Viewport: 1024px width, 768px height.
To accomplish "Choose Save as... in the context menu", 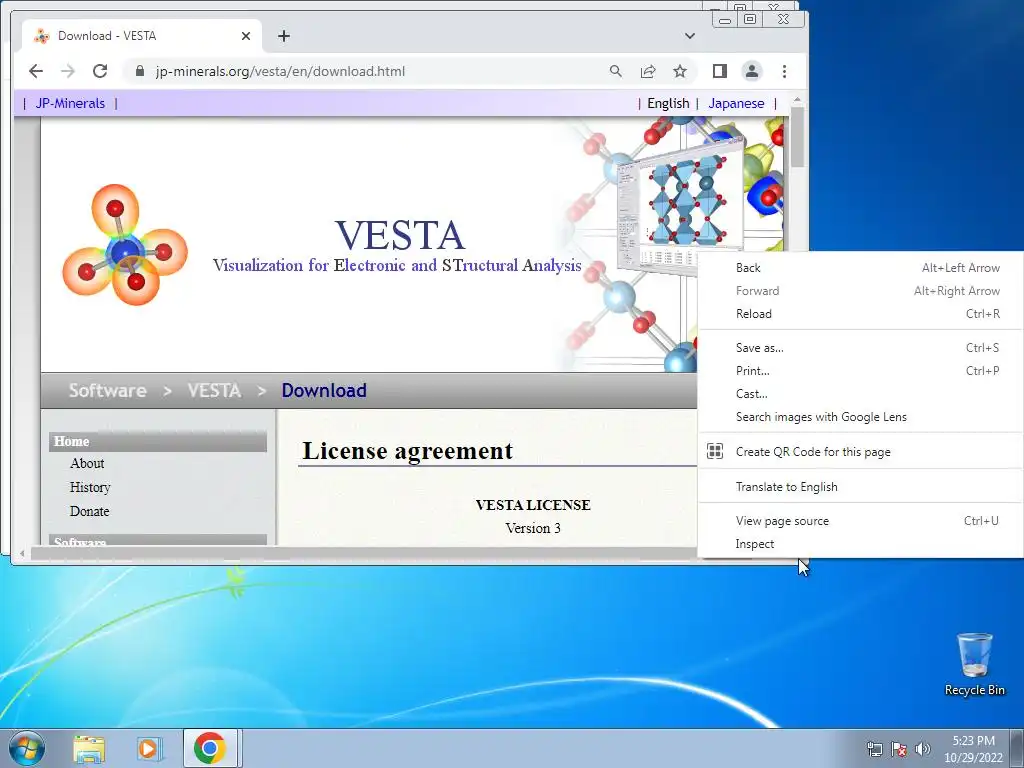I will coord(861,347).
